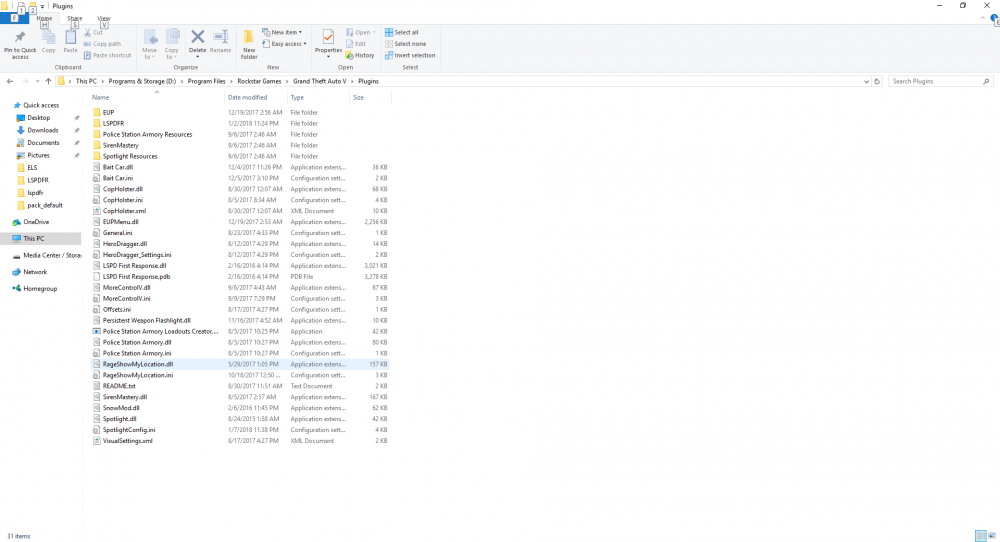Select Quick access in navigation pane
The width and height of the screenshot is (1000, 542).
pos(41,105)
